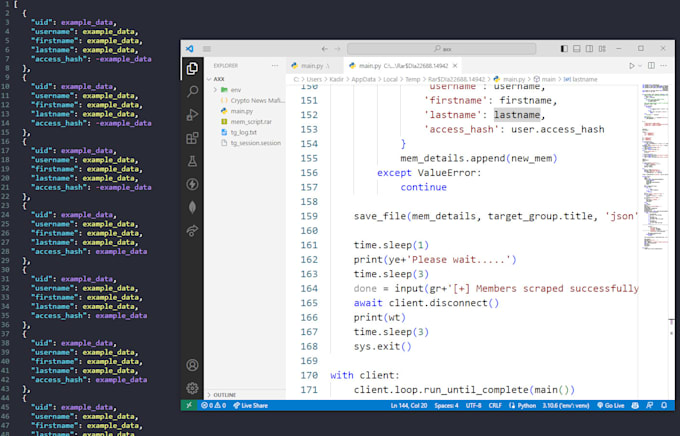This screenshot has height=436, width=680.
Task: Change line endings via CRLF
Action: pos(495,405)
